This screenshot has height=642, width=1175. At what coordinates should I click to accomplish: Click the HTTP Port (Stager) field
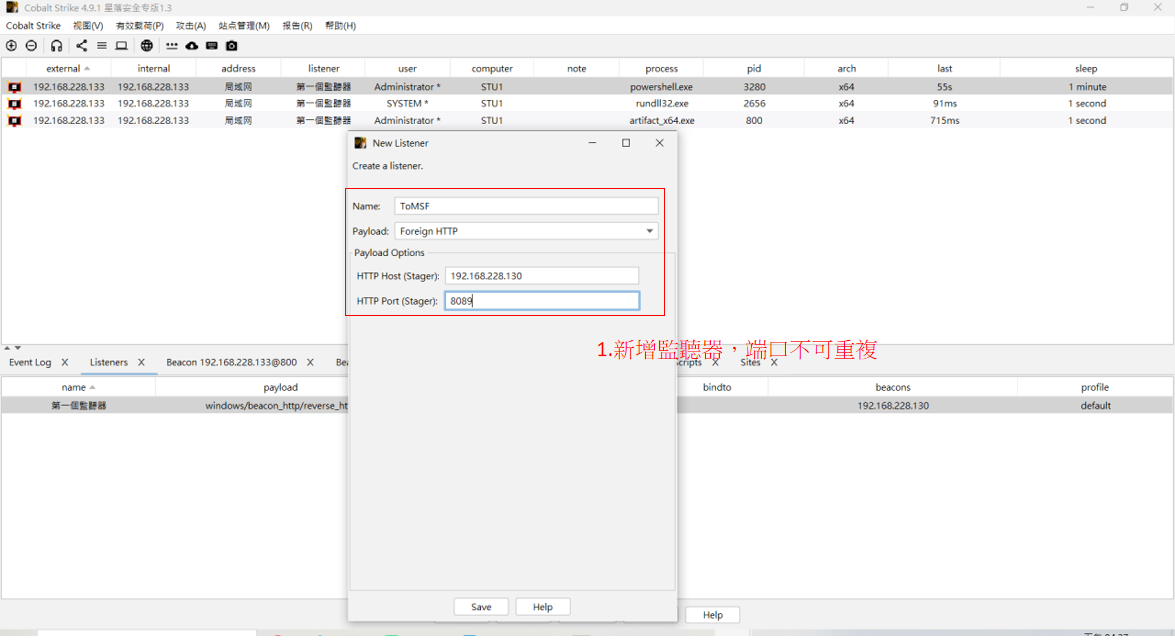(x=542, y=301)
